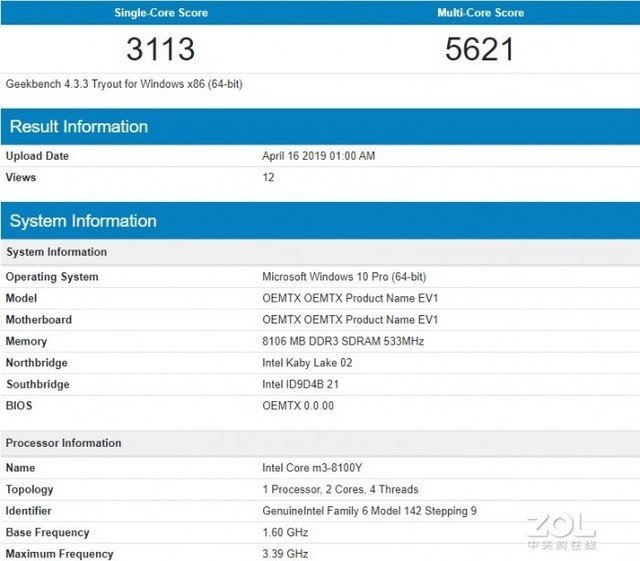Screen dimensions: 640x561
Task: Click the Views label
Action: click(21, 178)
